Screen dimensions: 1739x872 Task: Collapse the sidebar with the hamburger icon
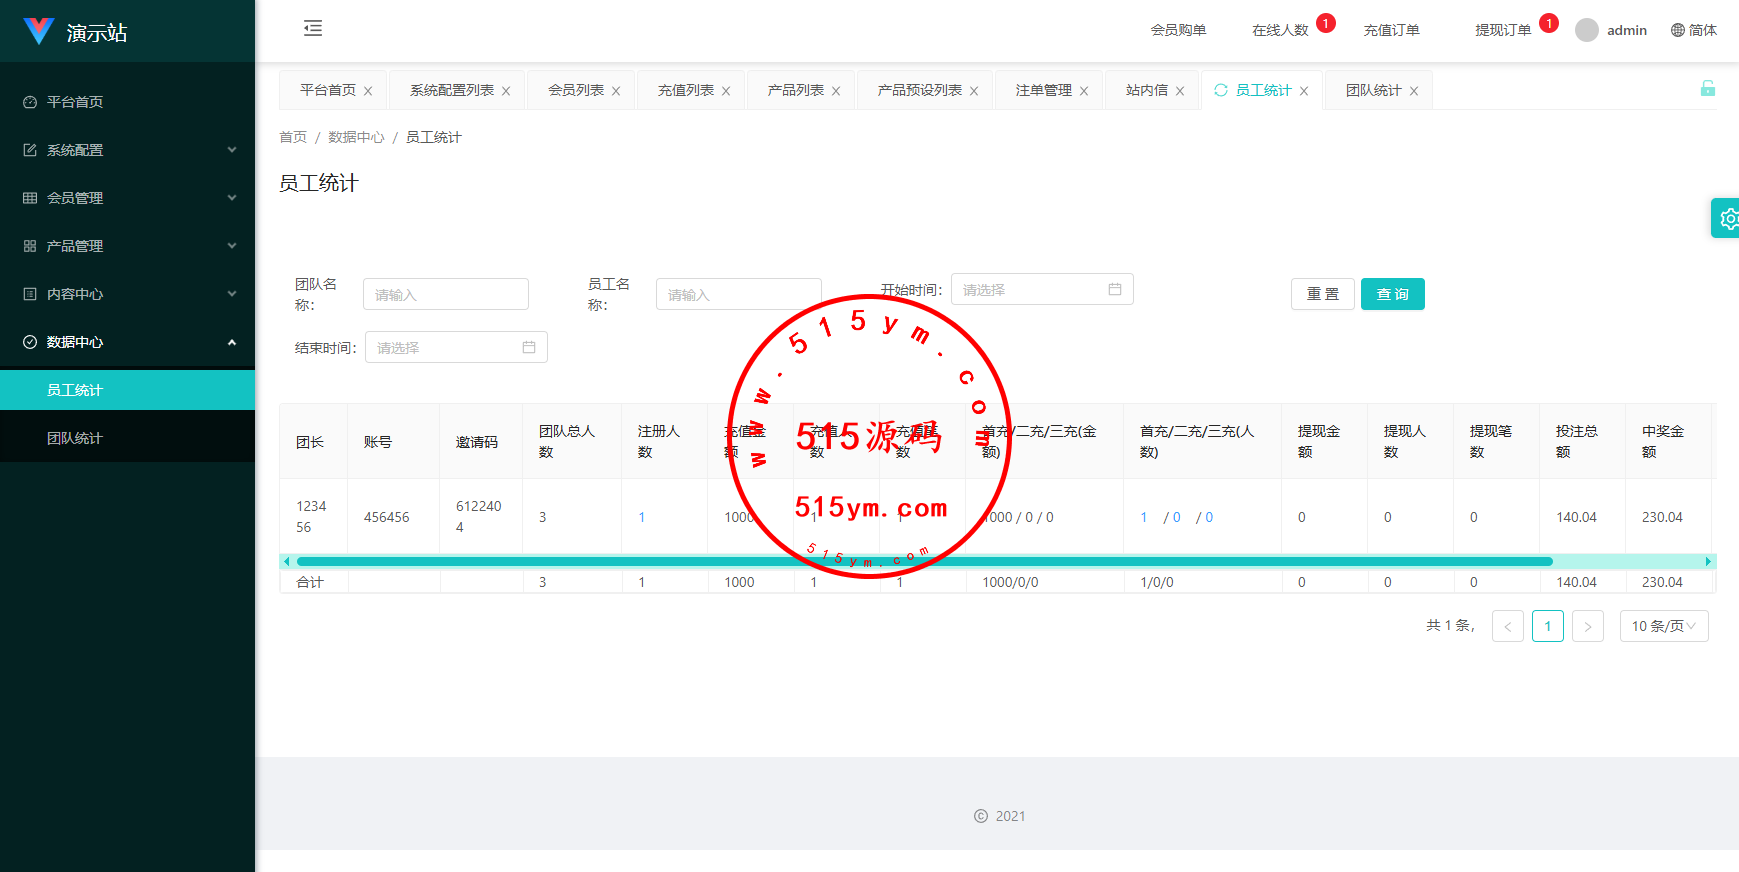(313, 28)
